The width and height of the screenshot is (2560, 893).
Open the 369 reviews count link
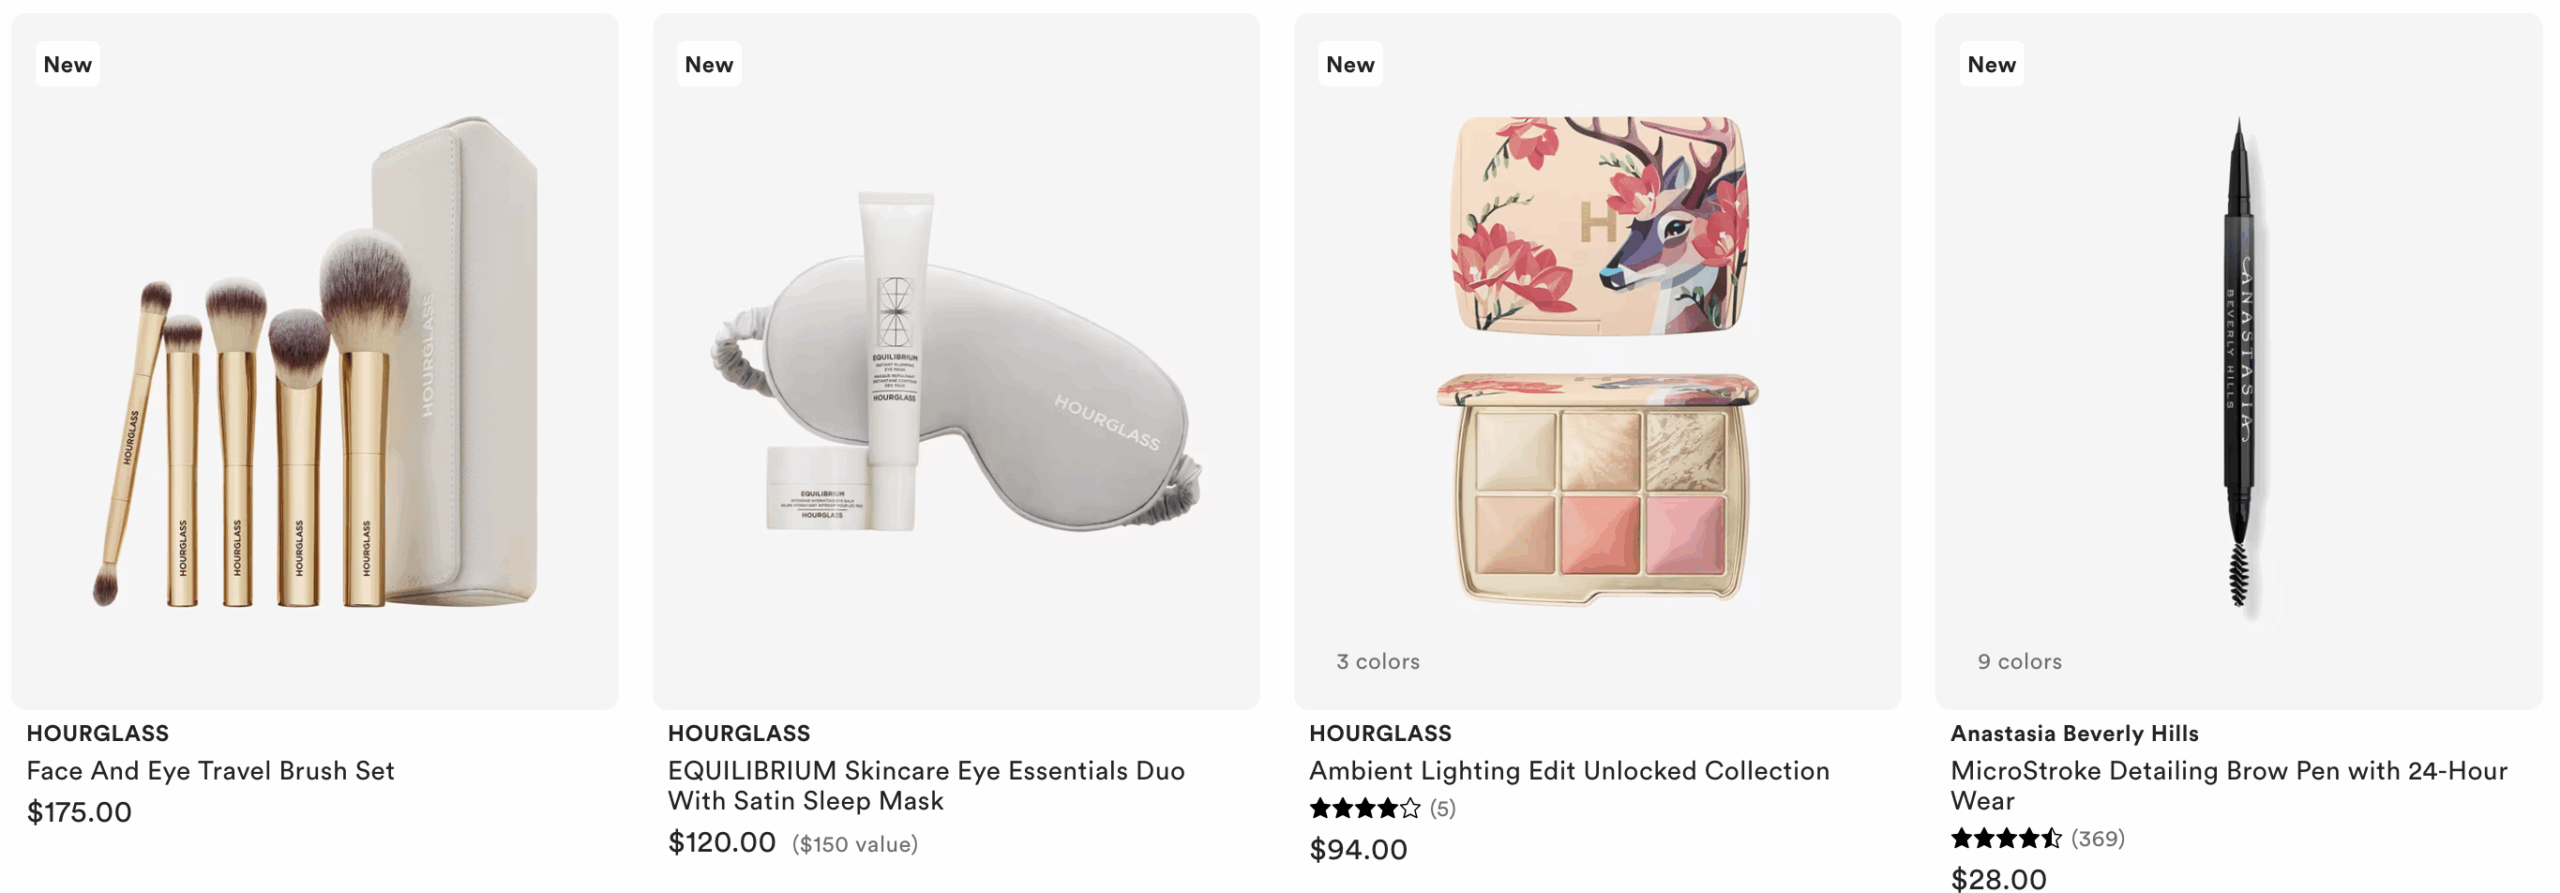pyautogui.click(x=2097, y=838)
